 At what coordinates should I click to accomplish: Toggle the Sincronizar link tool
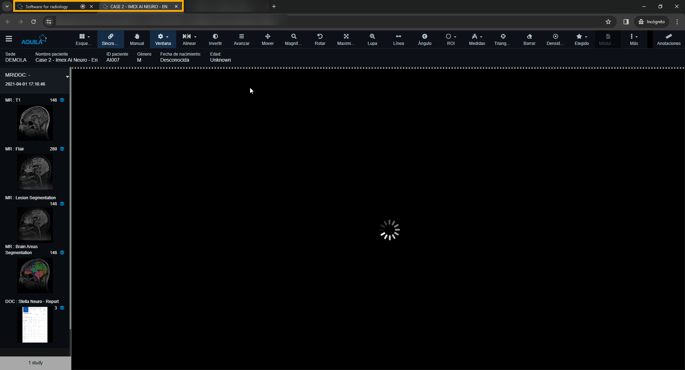click(110, 39)
